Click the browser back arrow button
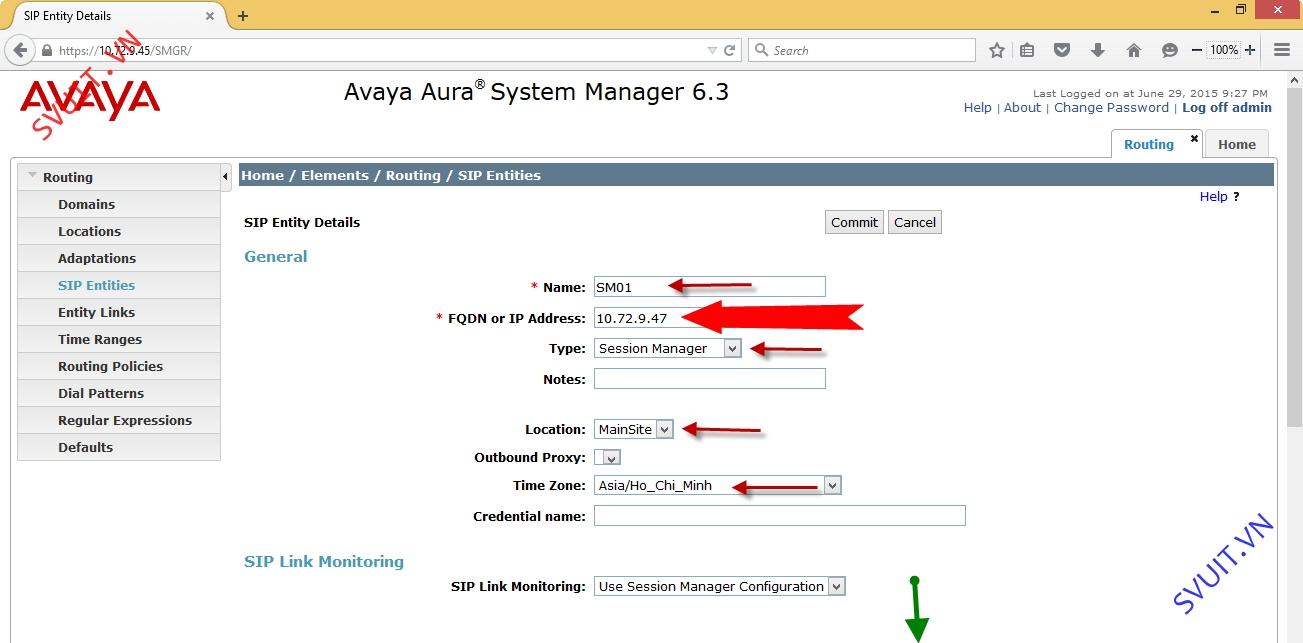 pos(20,50)
